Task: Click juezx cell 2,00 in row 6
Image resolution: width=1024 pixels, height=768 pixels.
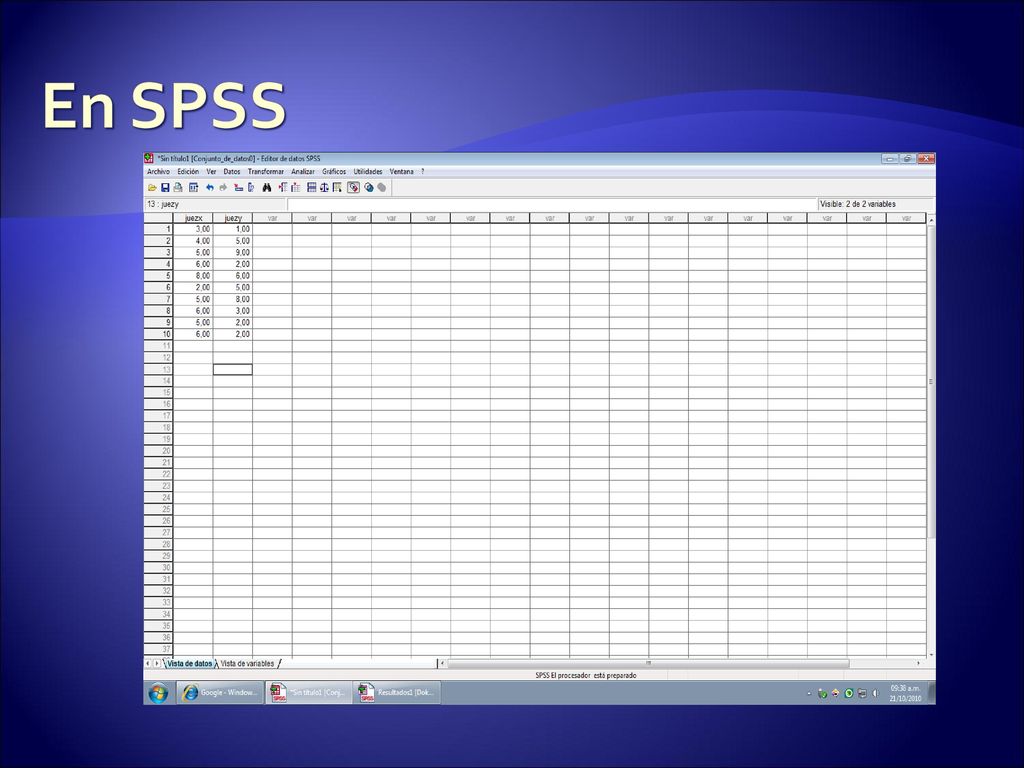Action: pos(193,287)
